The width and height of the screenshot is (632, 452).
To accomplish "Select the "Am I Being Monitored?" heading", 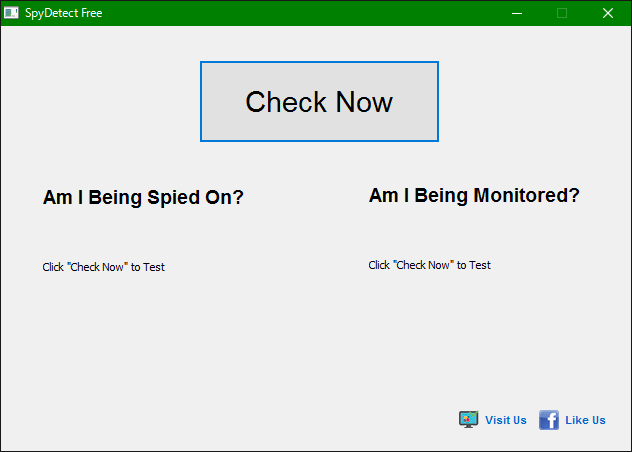I will pyautogui.click(x=474, y=196).
